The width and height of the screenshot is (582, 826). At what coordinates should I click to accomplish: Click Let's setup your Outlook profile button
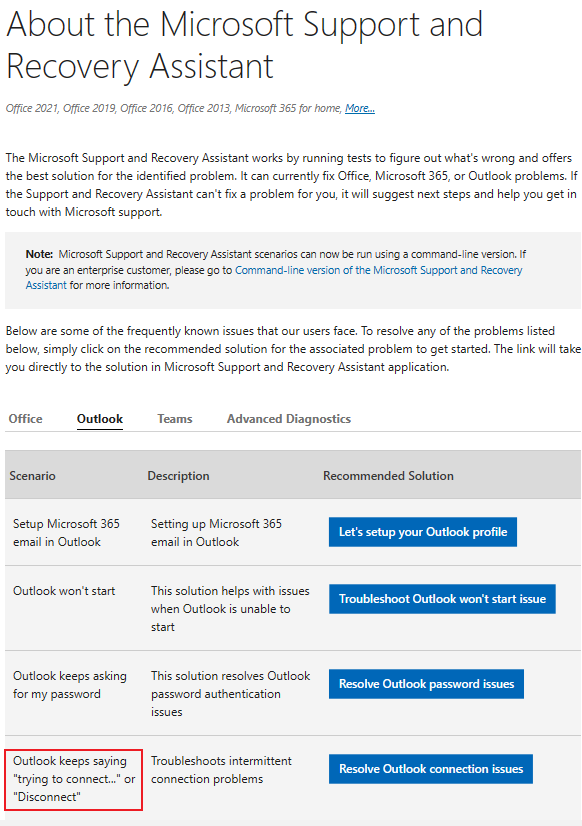coord(422,531)
